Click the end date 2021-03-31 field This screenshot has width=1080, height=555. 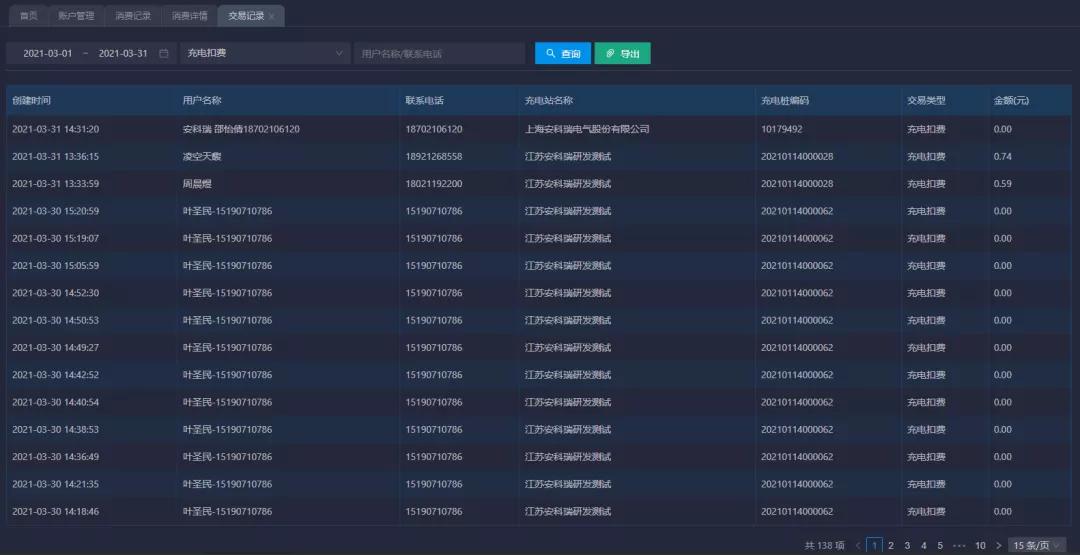pos(123,53)
